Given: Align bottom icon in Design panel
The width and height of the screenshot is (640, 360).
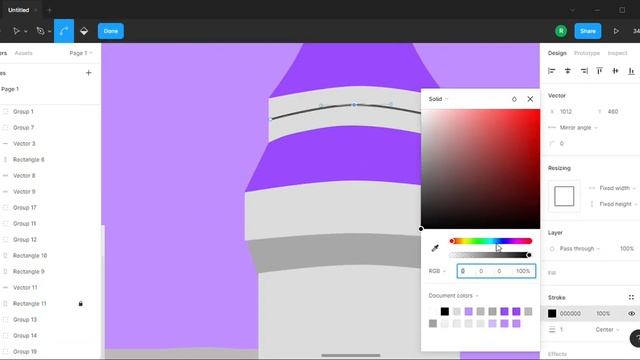Looking at the screenshot, I should 631,71.
